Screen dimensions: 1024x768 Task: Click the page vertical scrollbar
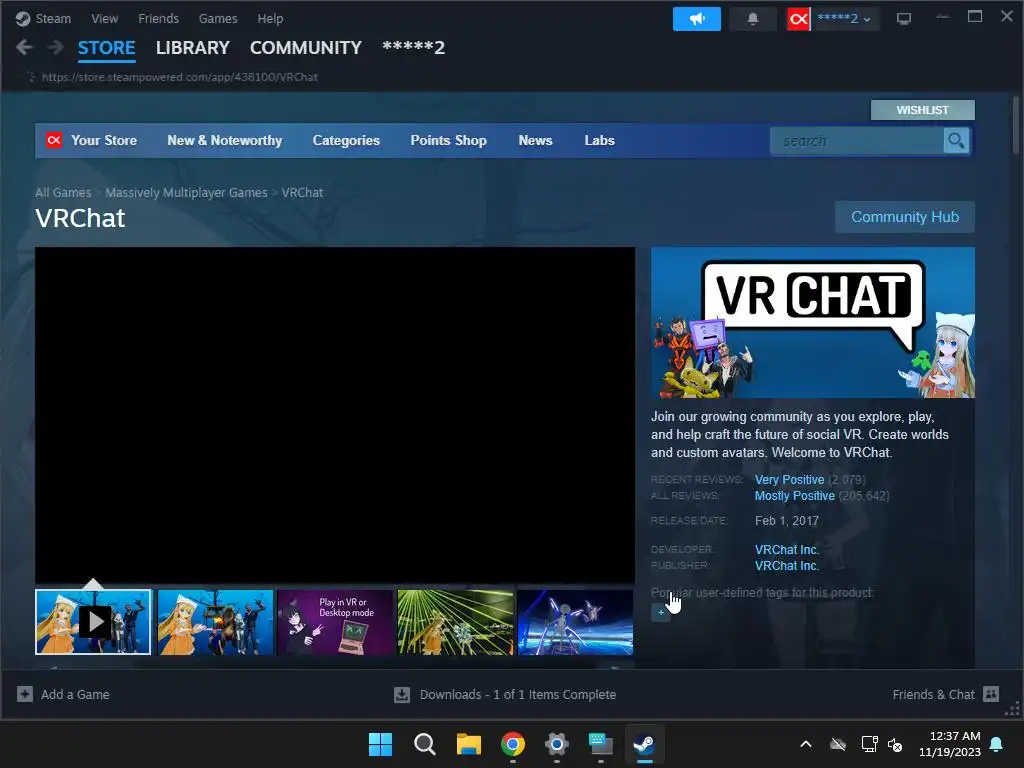click(x=1016, y=124)
